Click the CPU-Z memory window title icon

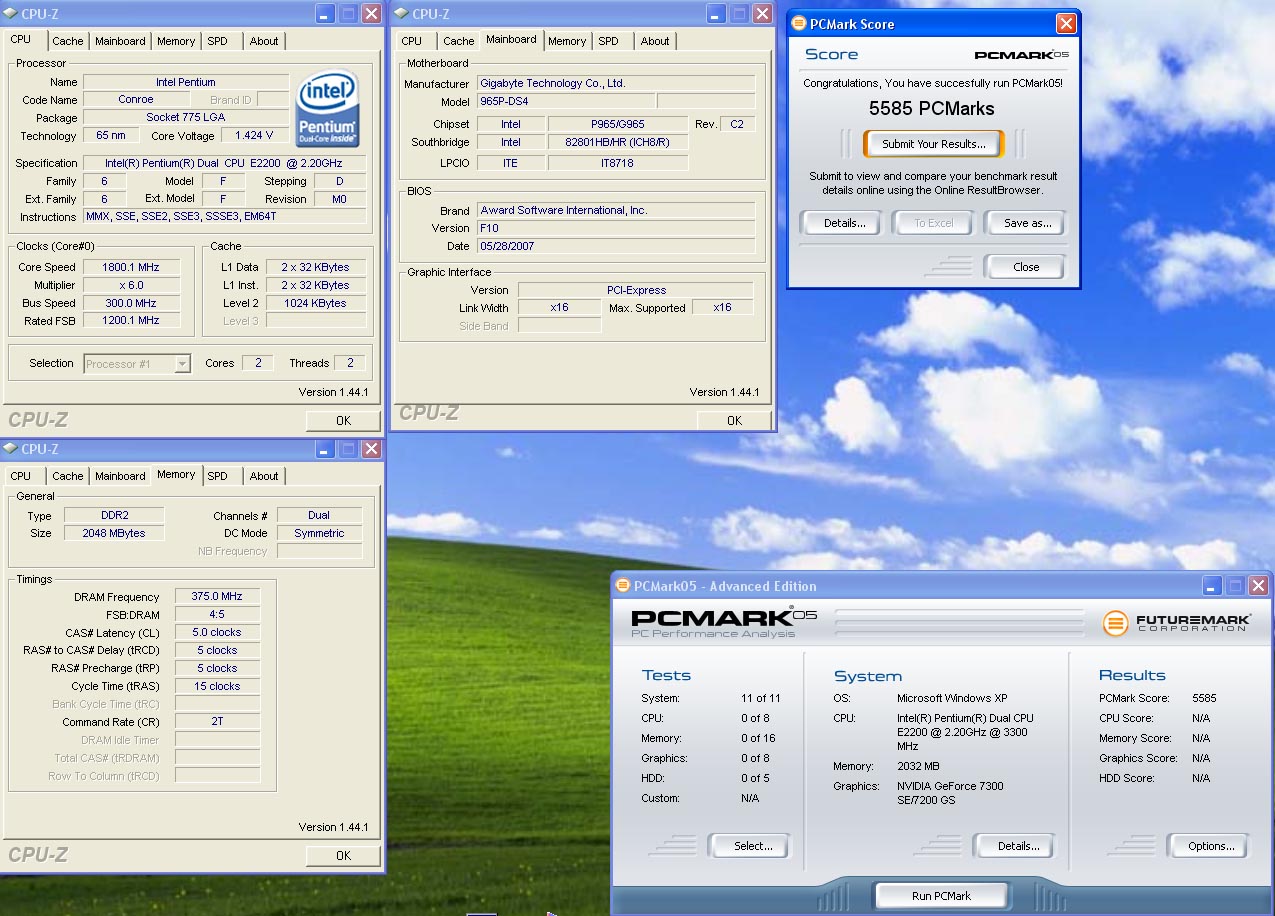10,449
